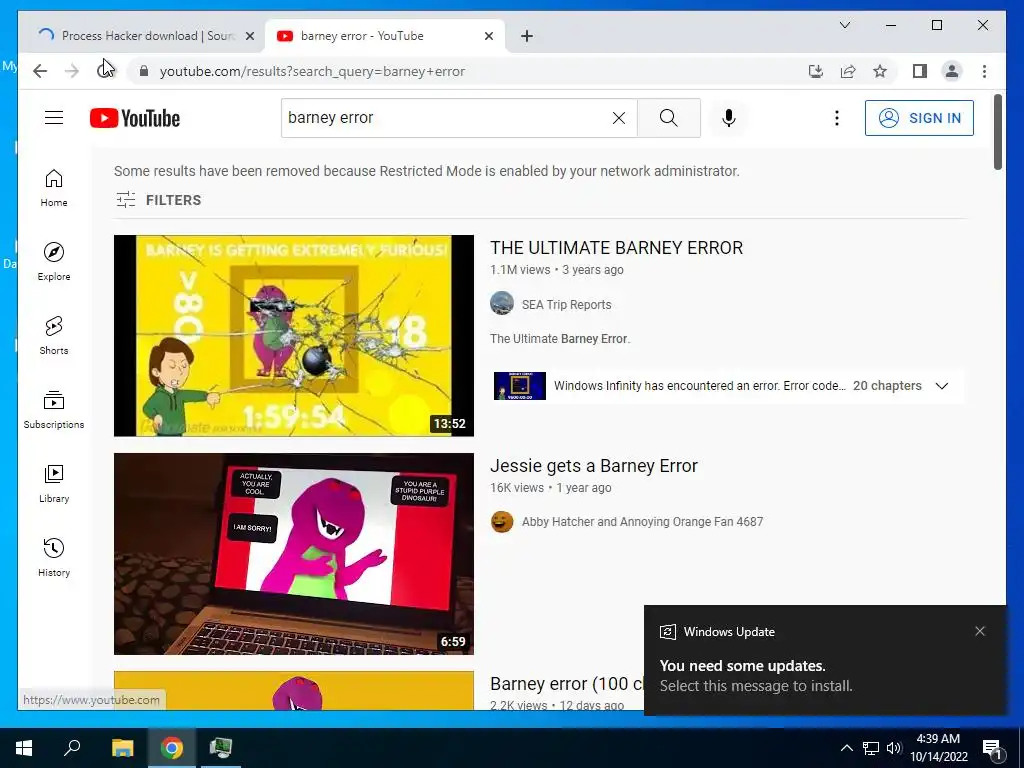Click the browser back arrow

(x=40, y=71)
